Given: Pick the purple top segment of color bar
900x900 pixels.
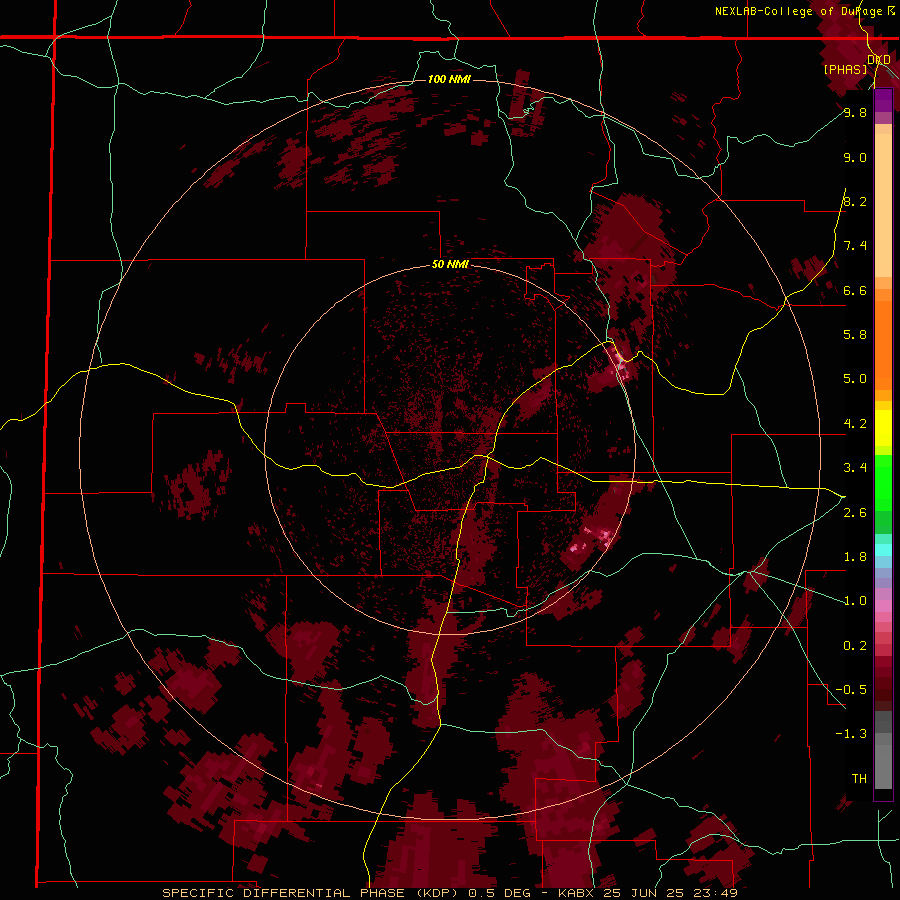Looking at the screenshot, I should click(x=883, y=100).
